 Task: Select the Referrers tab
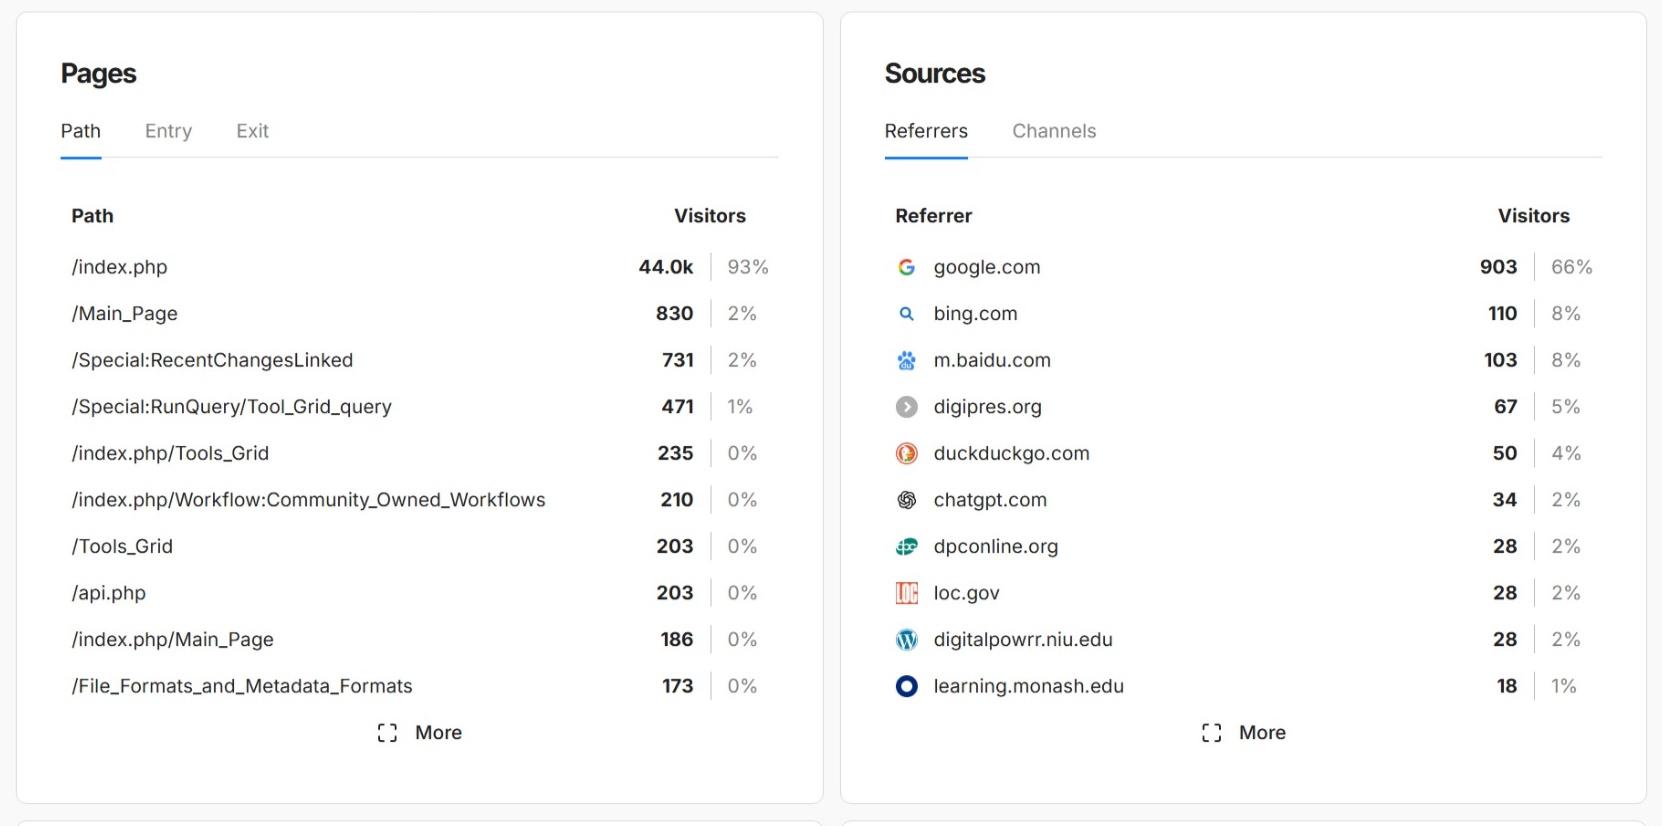[925, 131]
